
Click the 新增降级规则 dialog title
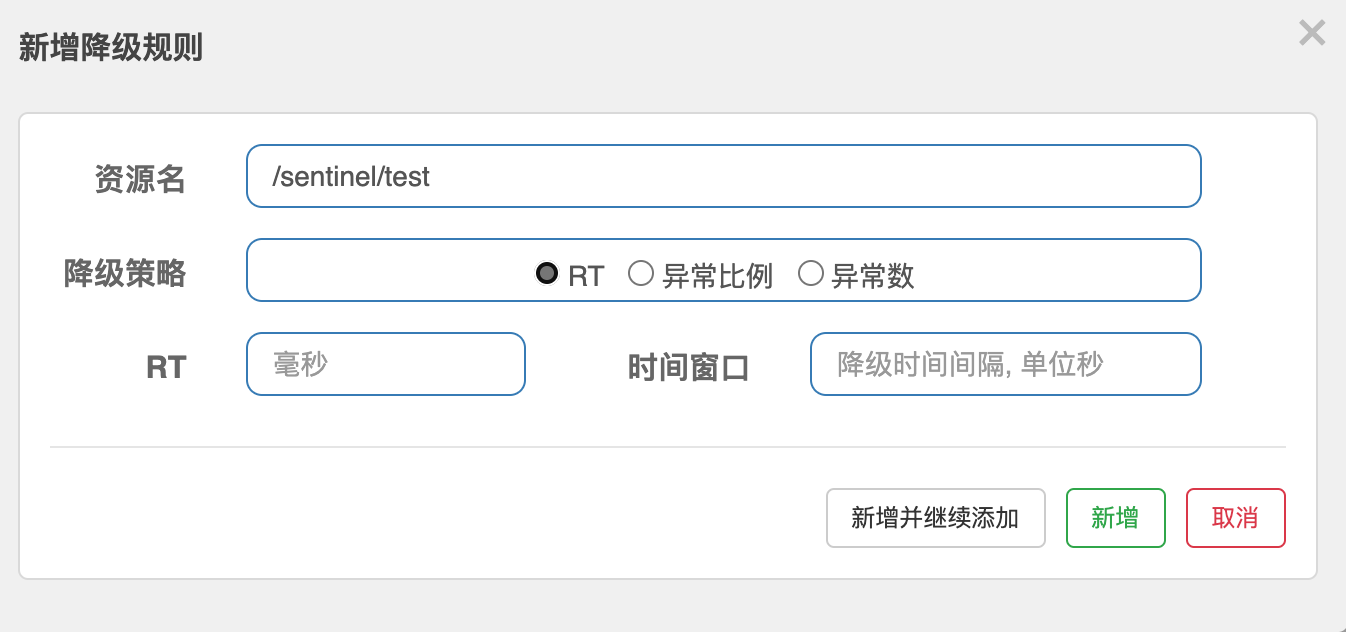[111, 47]
